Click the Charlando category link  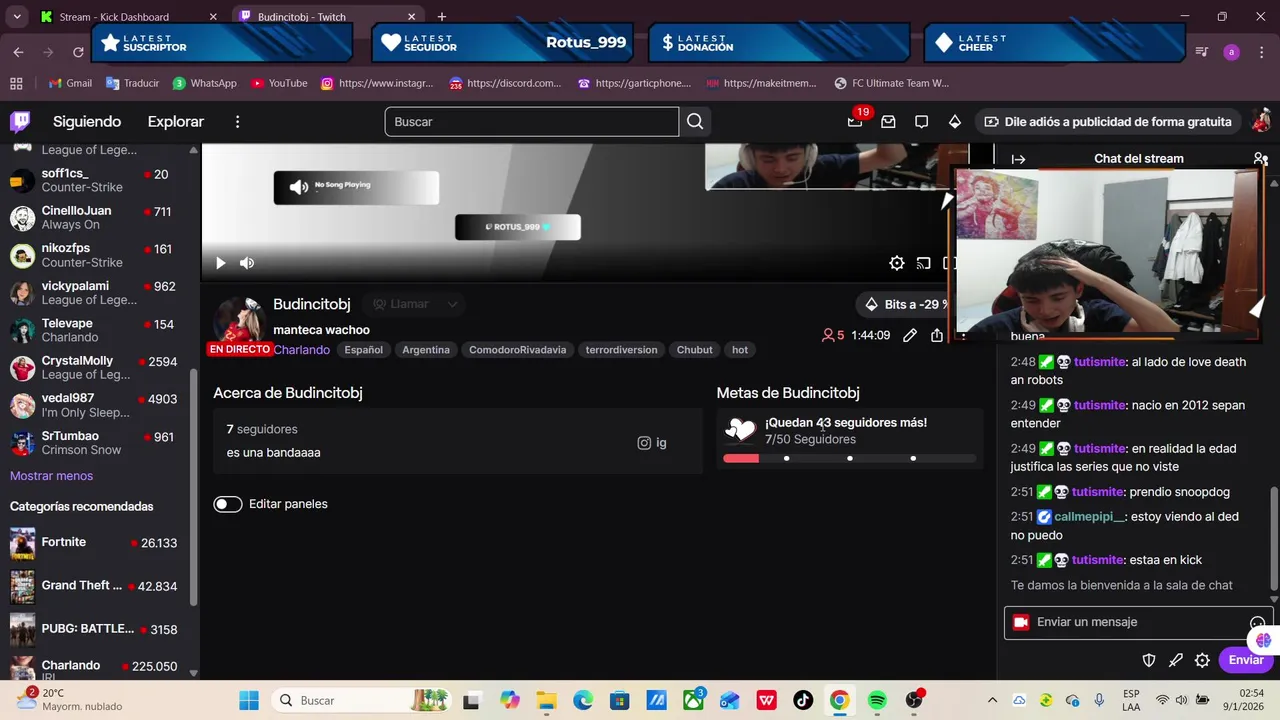[x=301, y=350]
